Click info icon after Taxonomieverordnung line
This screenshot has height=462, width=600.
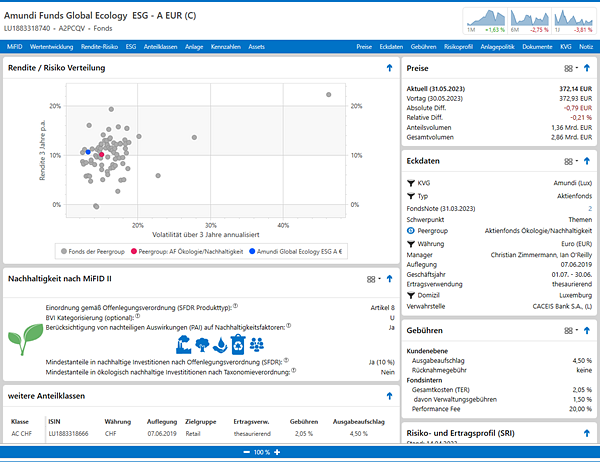click(293, 370)
